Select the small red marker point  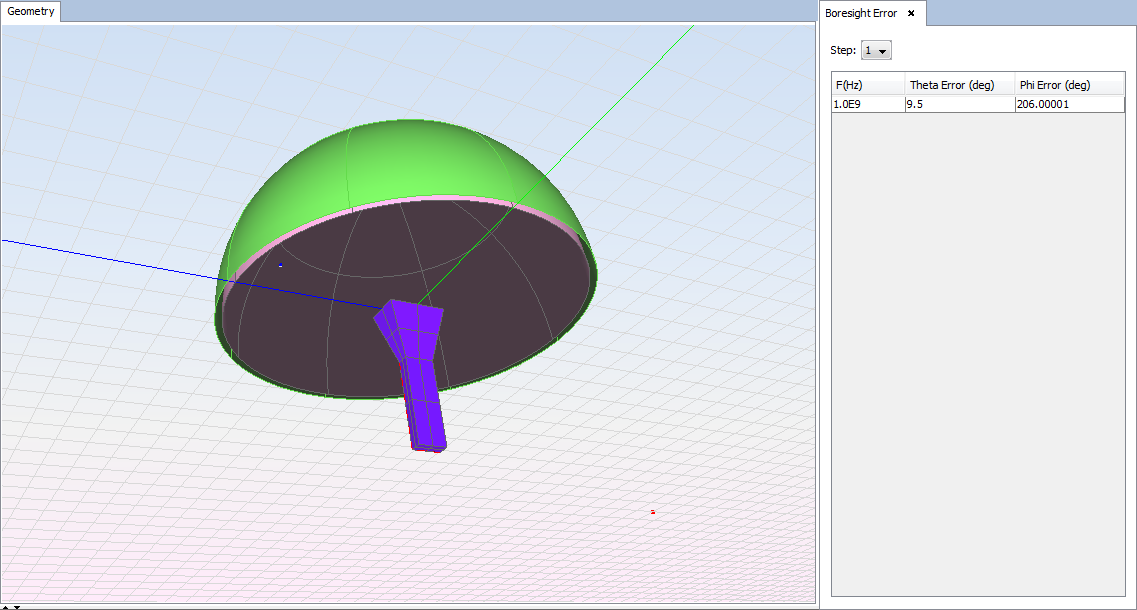tap(653, 512)
